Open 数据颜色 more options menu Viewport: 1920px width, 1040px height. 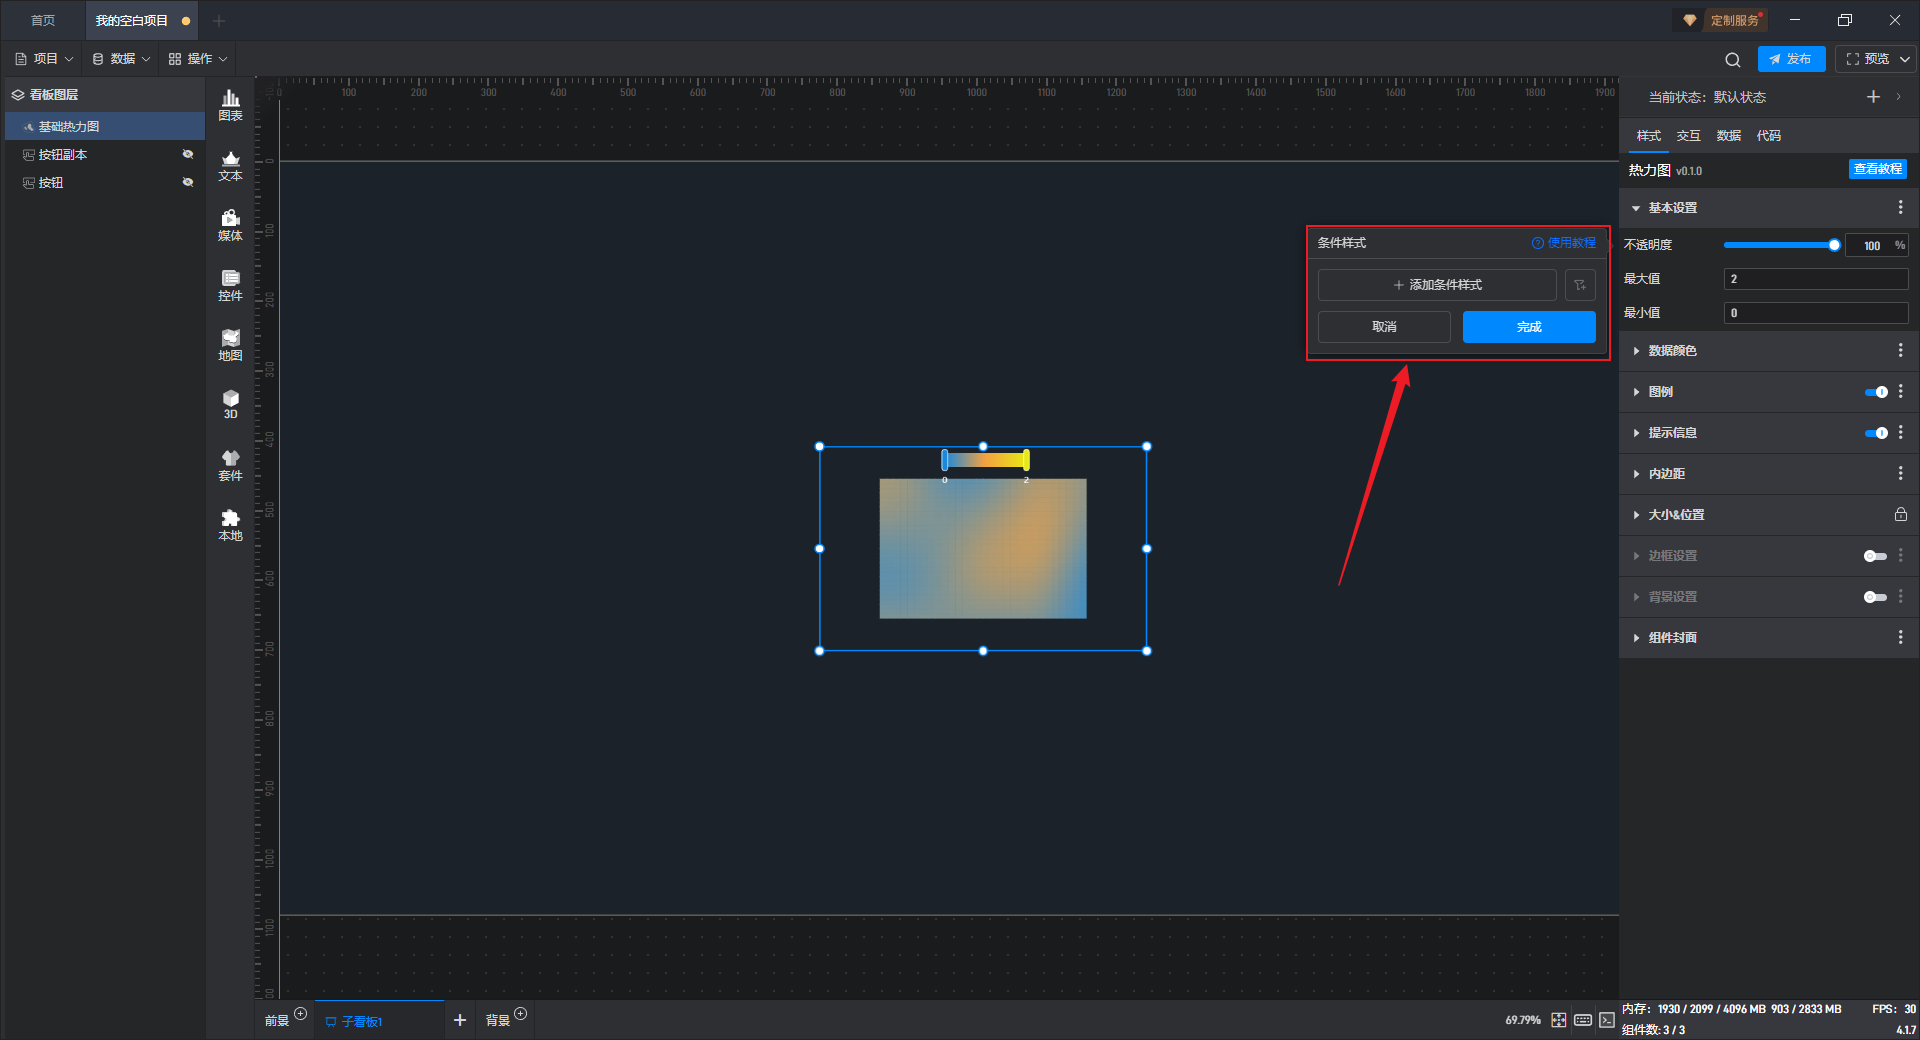pyautogui.click(x=1900, y=350)
